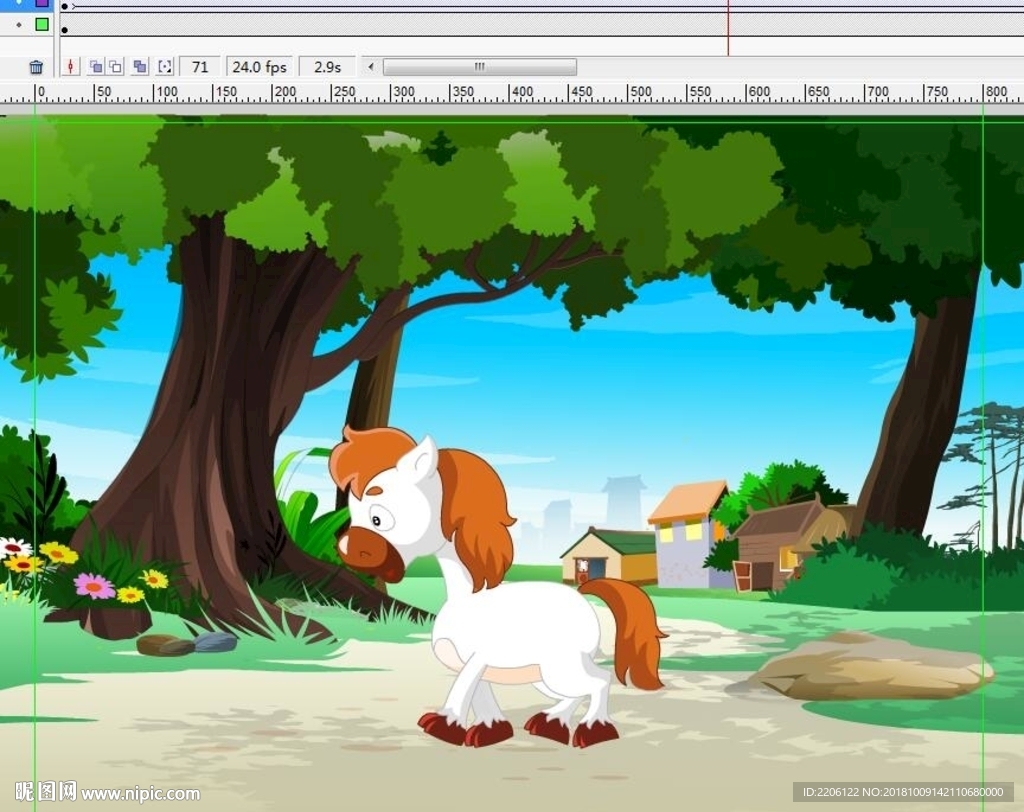Click the timeline scrollbar left arrow
The width and height of the screenshot is (1024, 812).
point(371,67)
